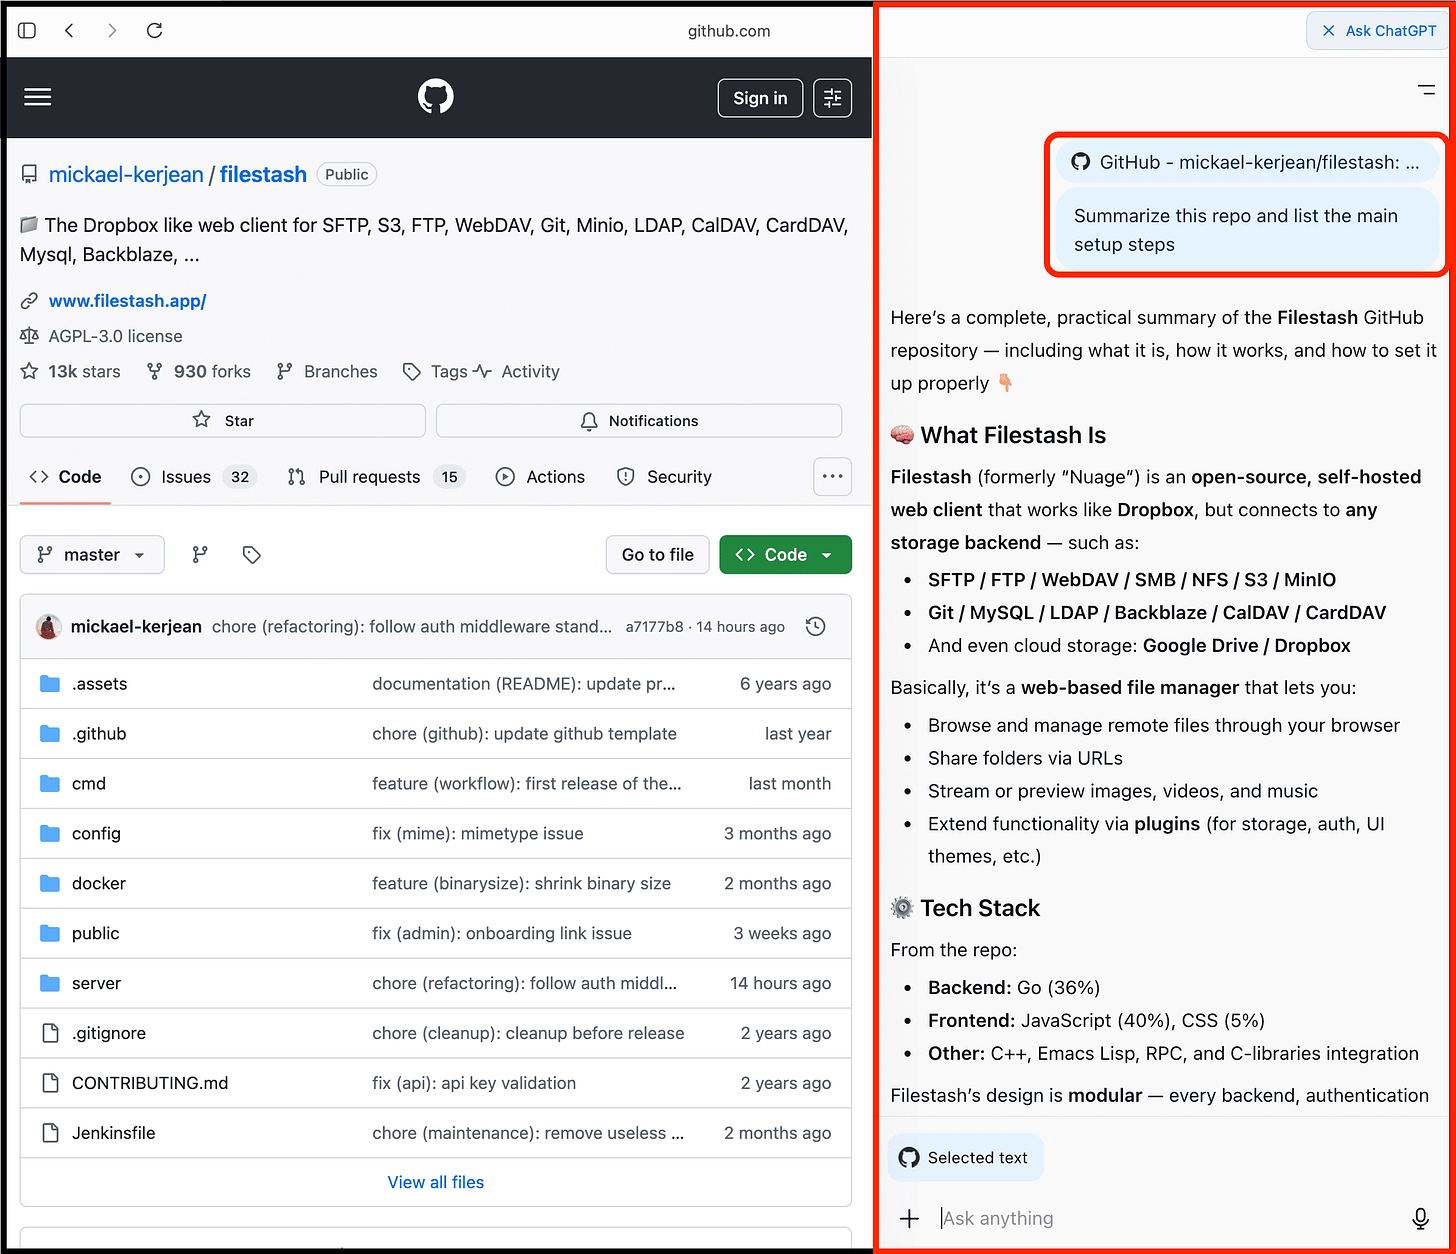
Task: Click the github.com address bar
Action: (x=729, y=31)
